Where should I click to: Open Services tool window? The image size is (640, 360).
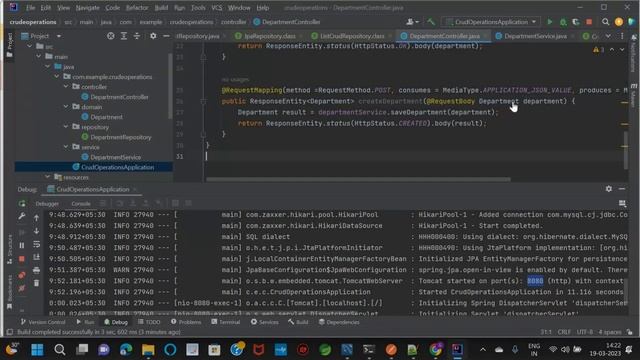[x=264, y=322]
